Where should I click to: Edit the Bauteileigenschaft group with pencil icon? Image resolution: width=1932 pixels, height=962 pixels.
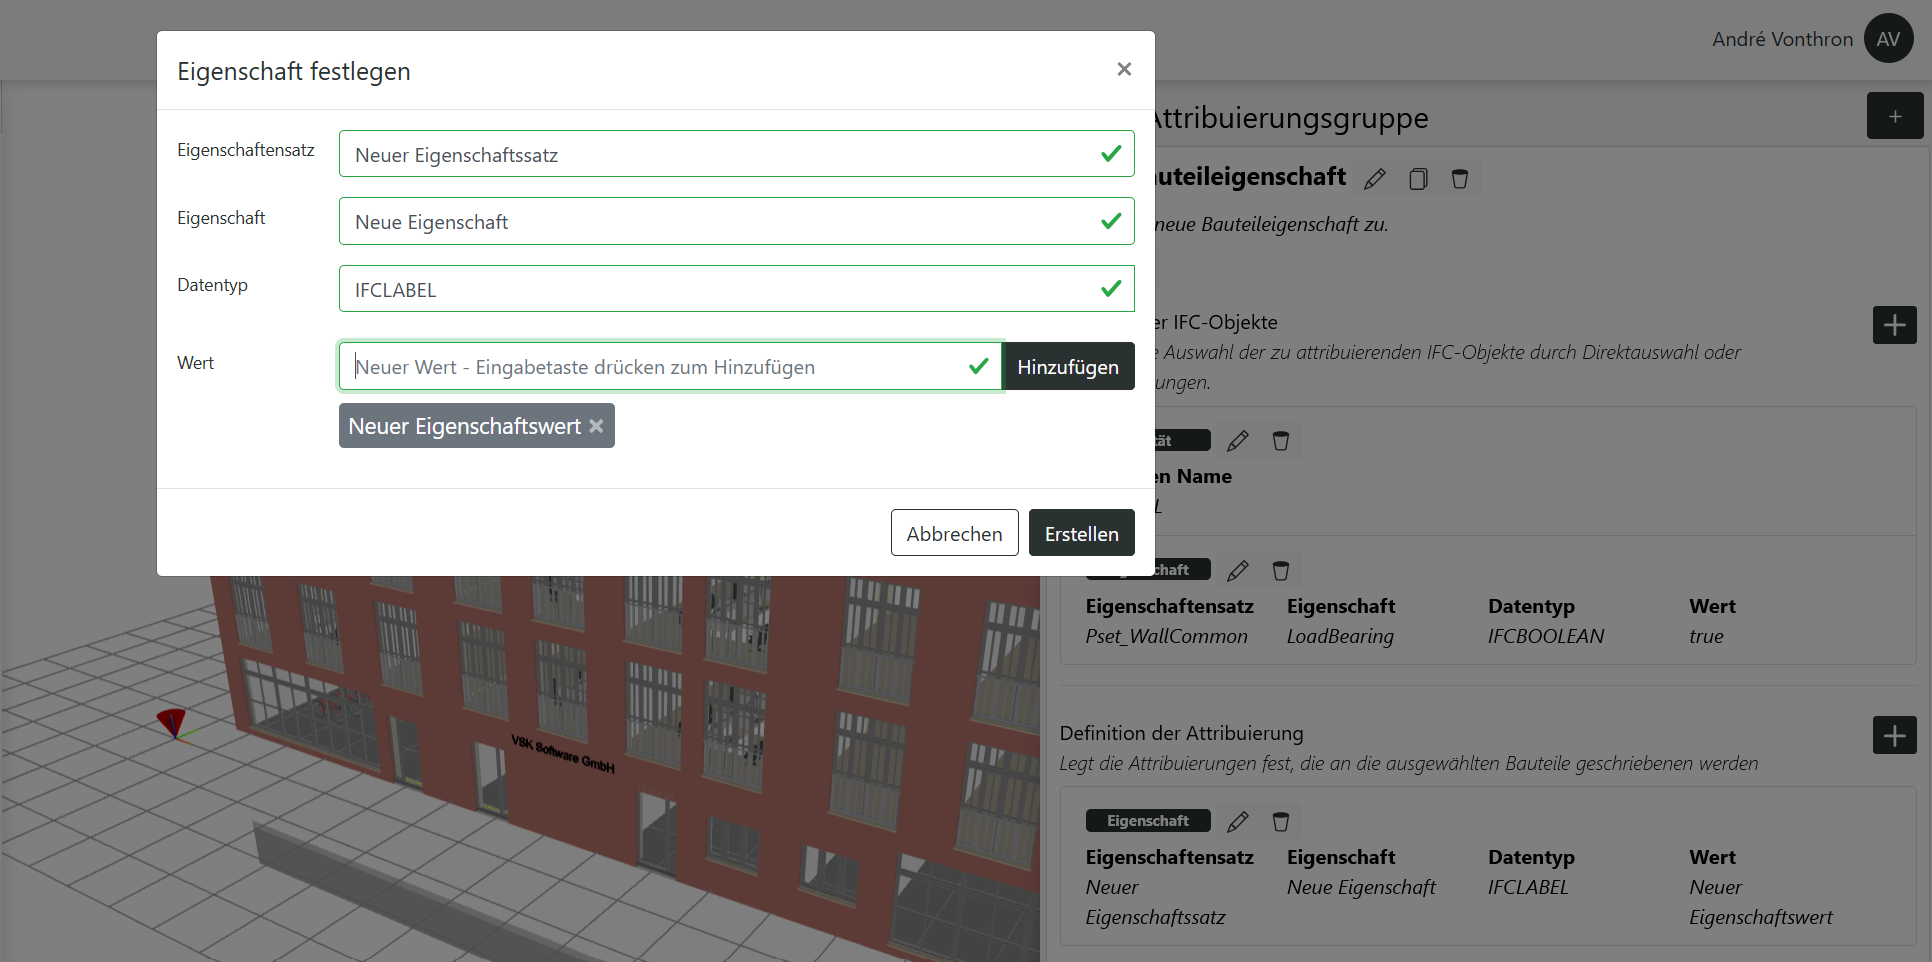(x=1375, y=178)
